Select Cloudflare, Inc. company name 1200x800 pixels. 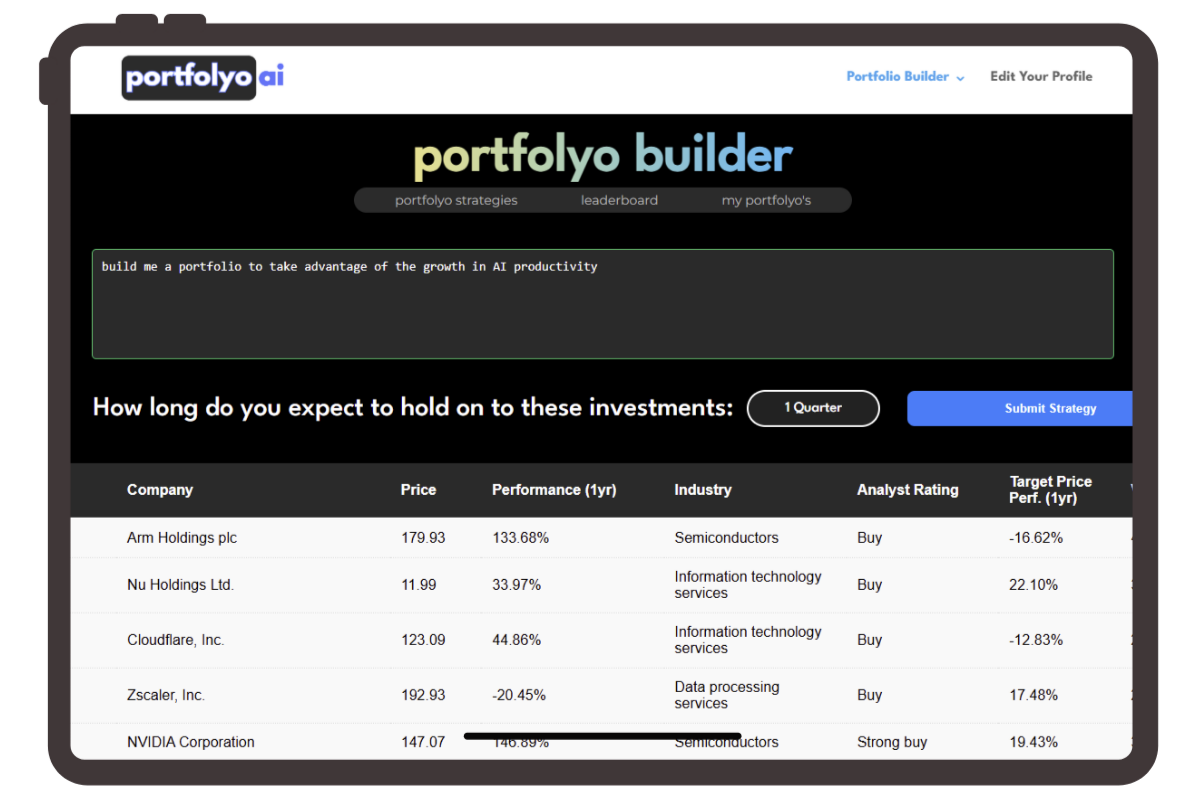(175, 640)
